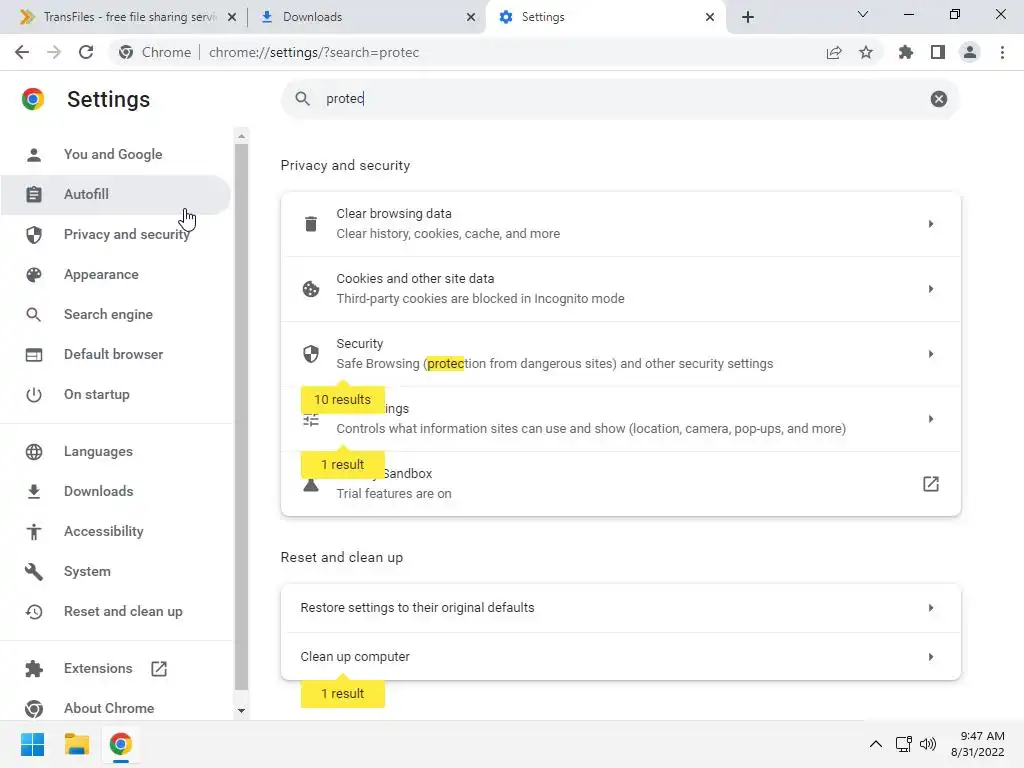Open Extensions from the sidebar

coord(115,668)
